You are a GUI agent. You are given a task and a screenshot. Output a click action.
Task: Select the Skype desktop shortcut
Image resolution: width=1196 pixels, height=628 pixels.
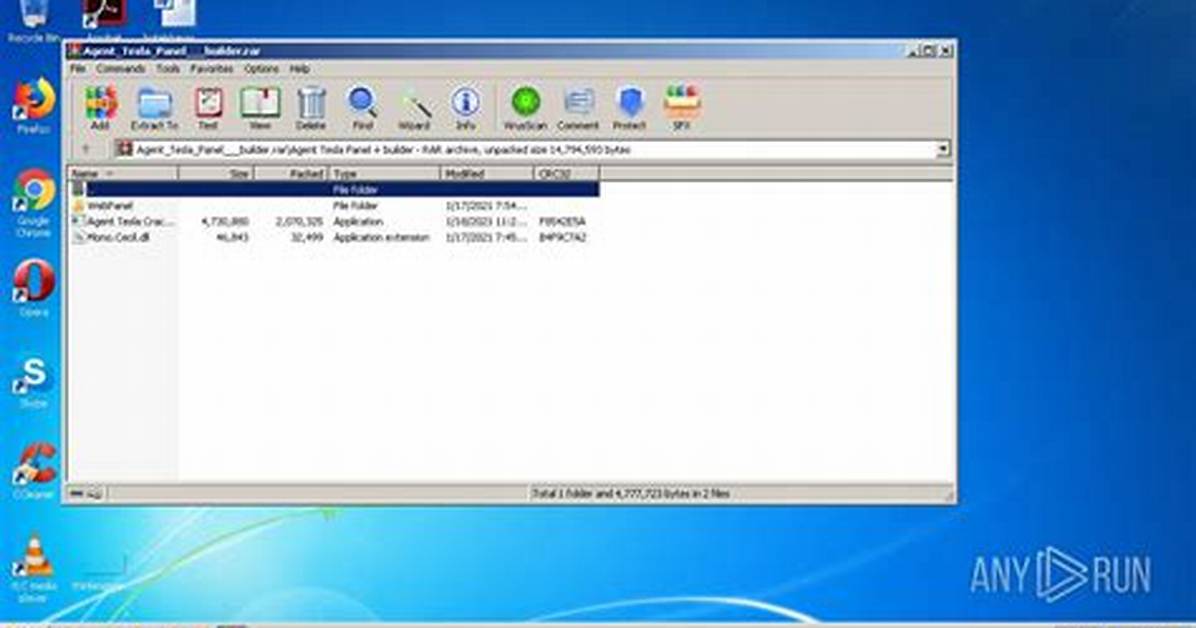pyautogui.click(x=34, y=382)
